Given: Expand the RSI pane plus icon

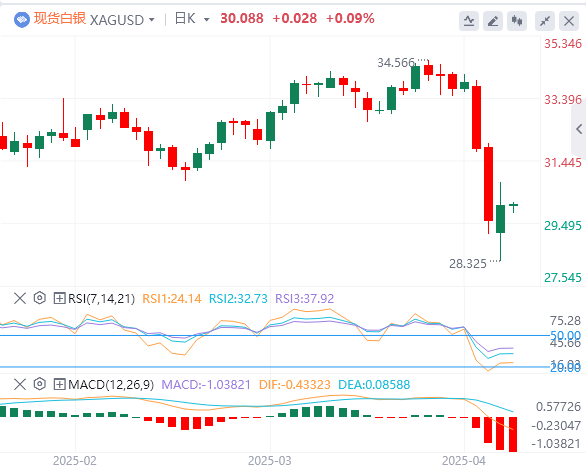Looking at the screenshot, I should [59, 298].
